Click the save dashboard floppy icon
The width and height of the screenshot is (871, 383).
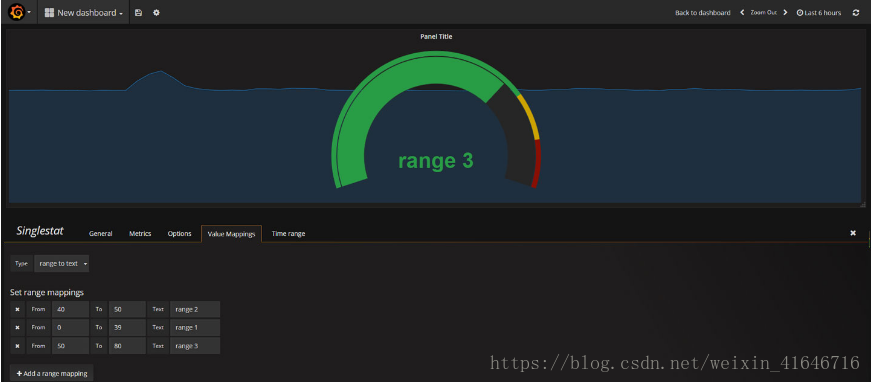138,12
